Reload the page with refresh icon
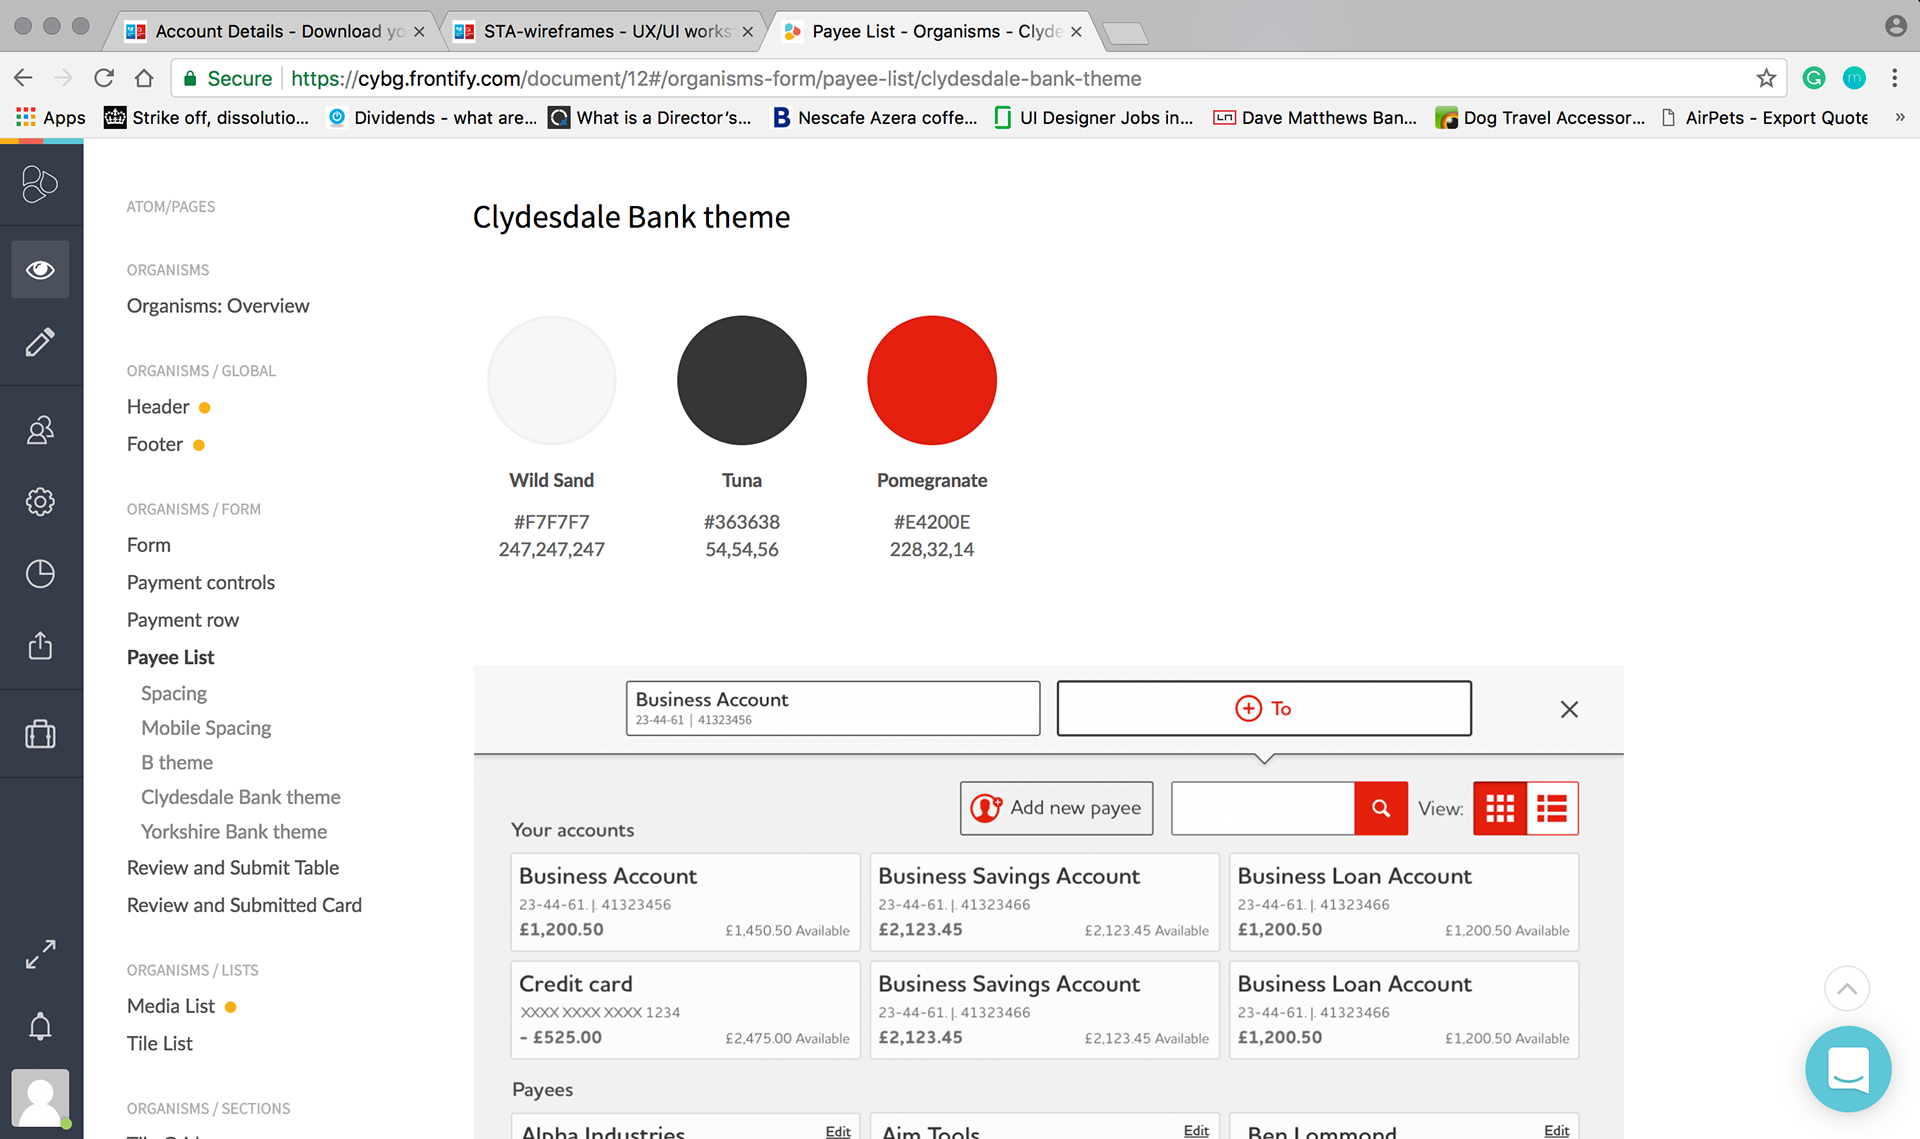 [x=104, y=78]
